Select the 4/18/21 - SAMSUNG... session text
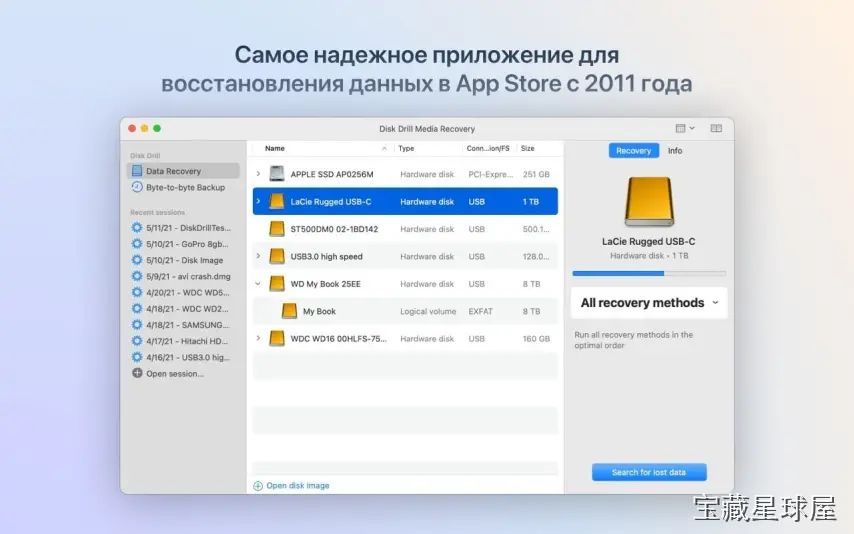The height and width of the screenshot is (534, 854). [x=188, y=325]
